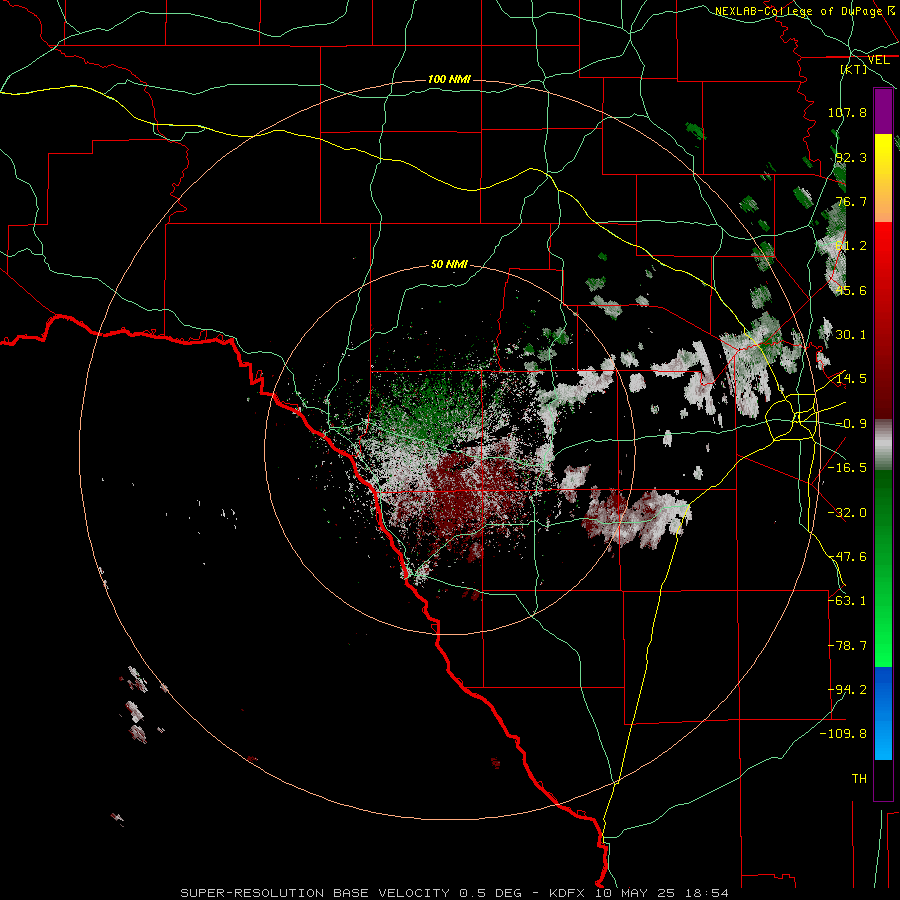Click the 92.3 velocity scale value

click(x=851, y=157)
